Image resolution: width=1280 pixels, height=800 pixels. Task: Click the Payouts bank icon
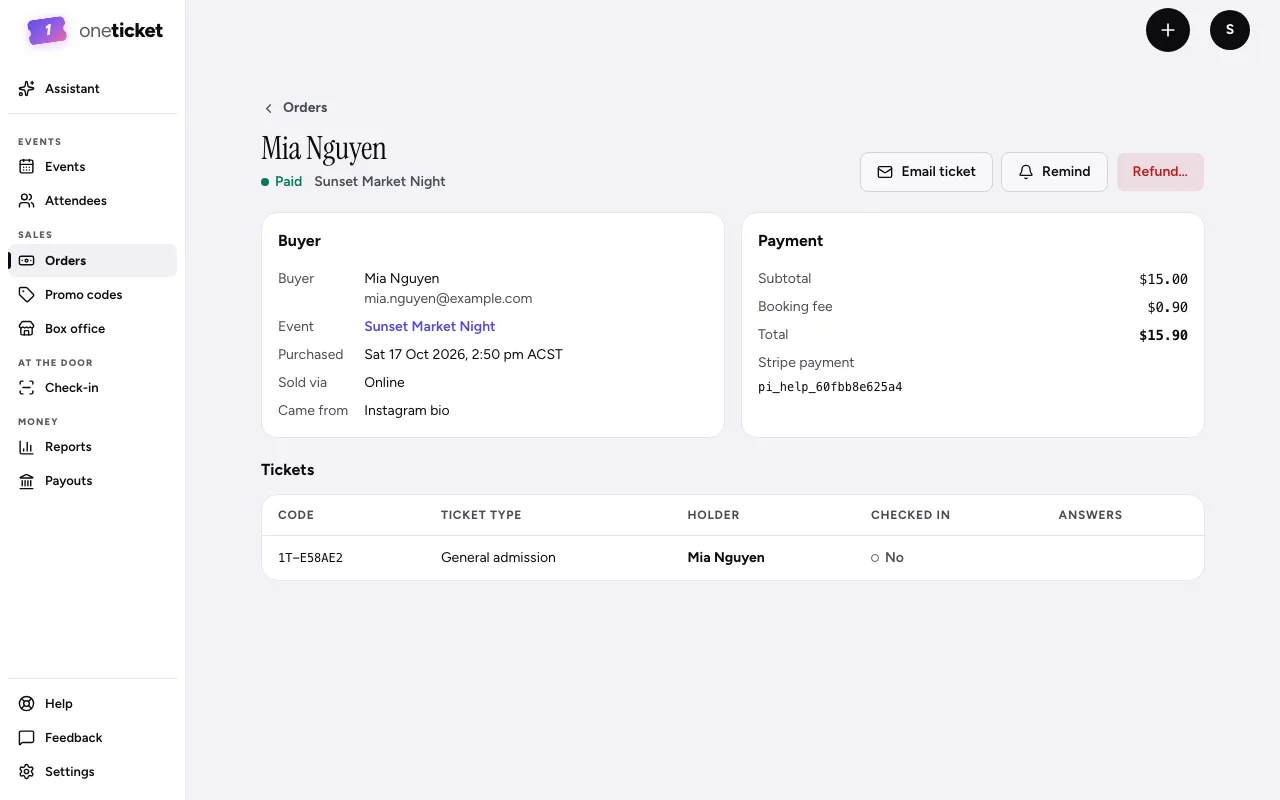click(27, 481)
